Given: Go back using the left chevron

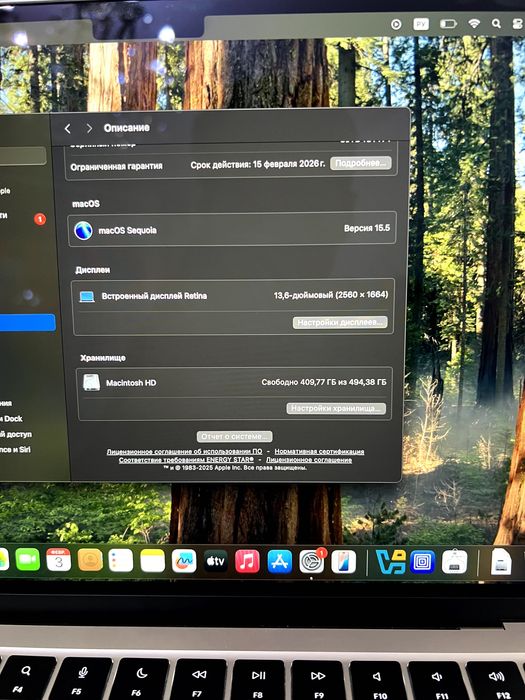Looking at the screenshot, I should coord(67,129).
